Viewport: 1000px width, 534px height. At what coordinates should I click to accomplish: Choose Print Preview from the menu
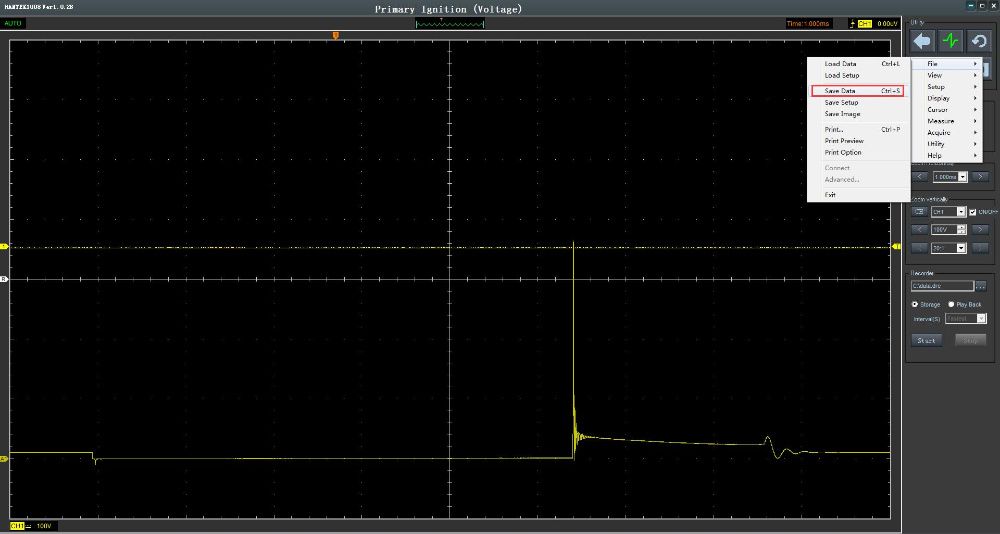tap(844, 141)
